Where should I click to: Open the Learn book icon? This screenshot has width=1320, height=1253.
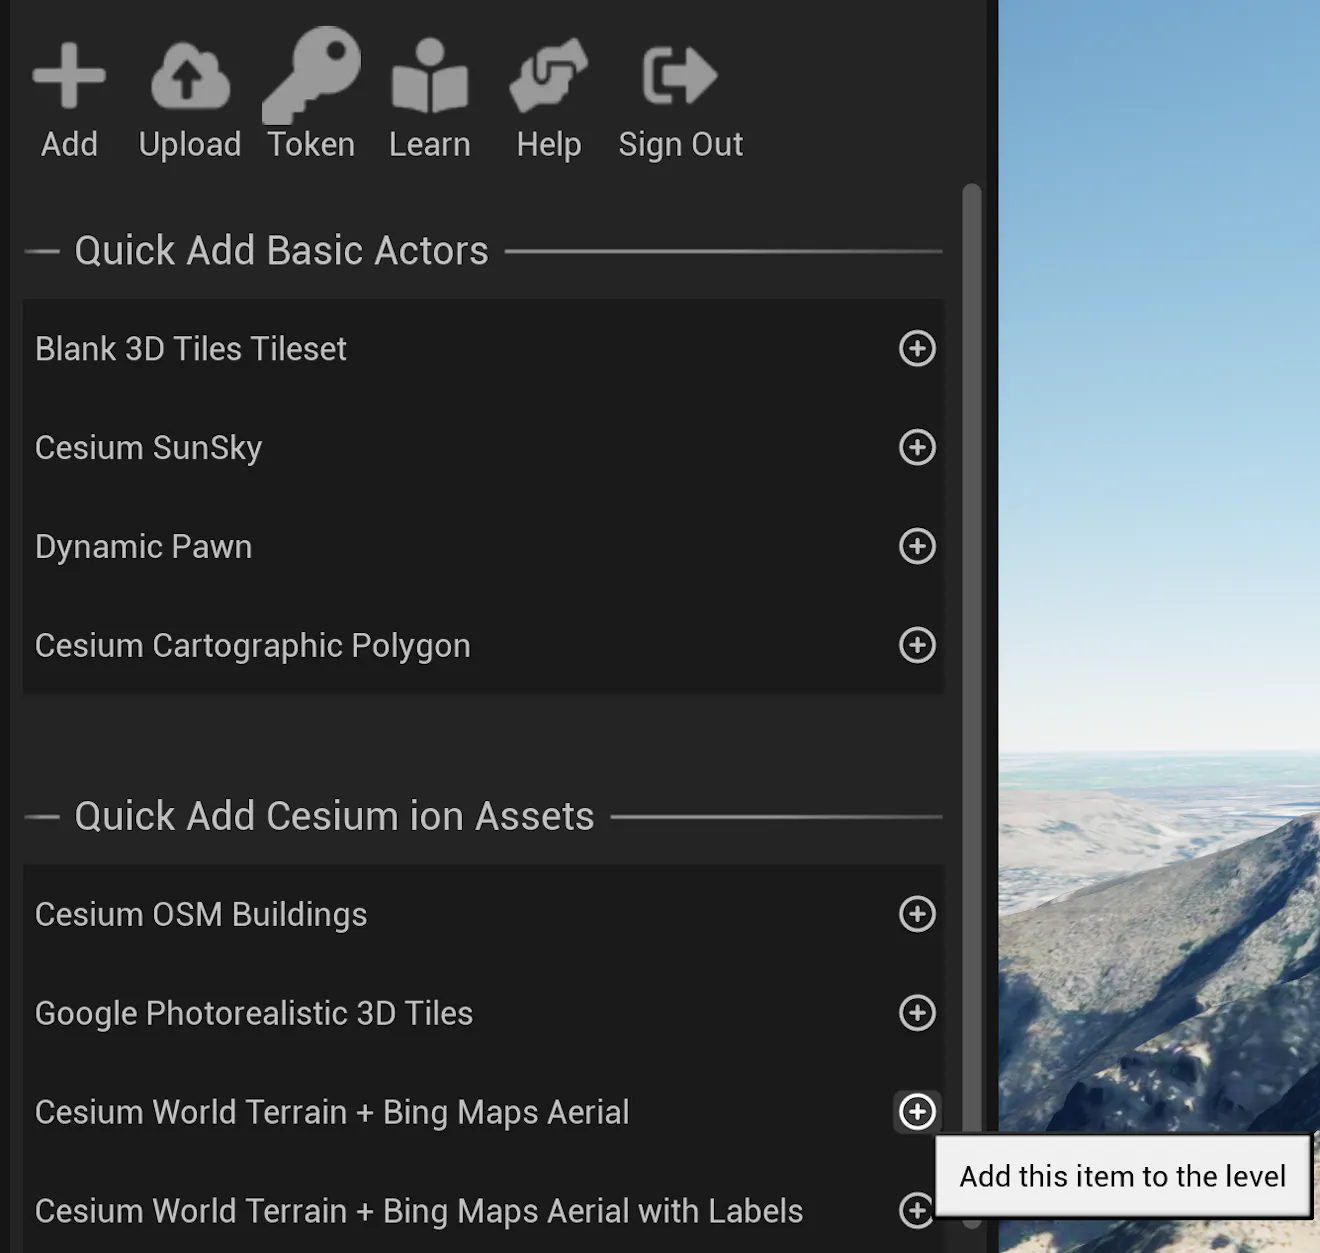[x=430, y=76]
